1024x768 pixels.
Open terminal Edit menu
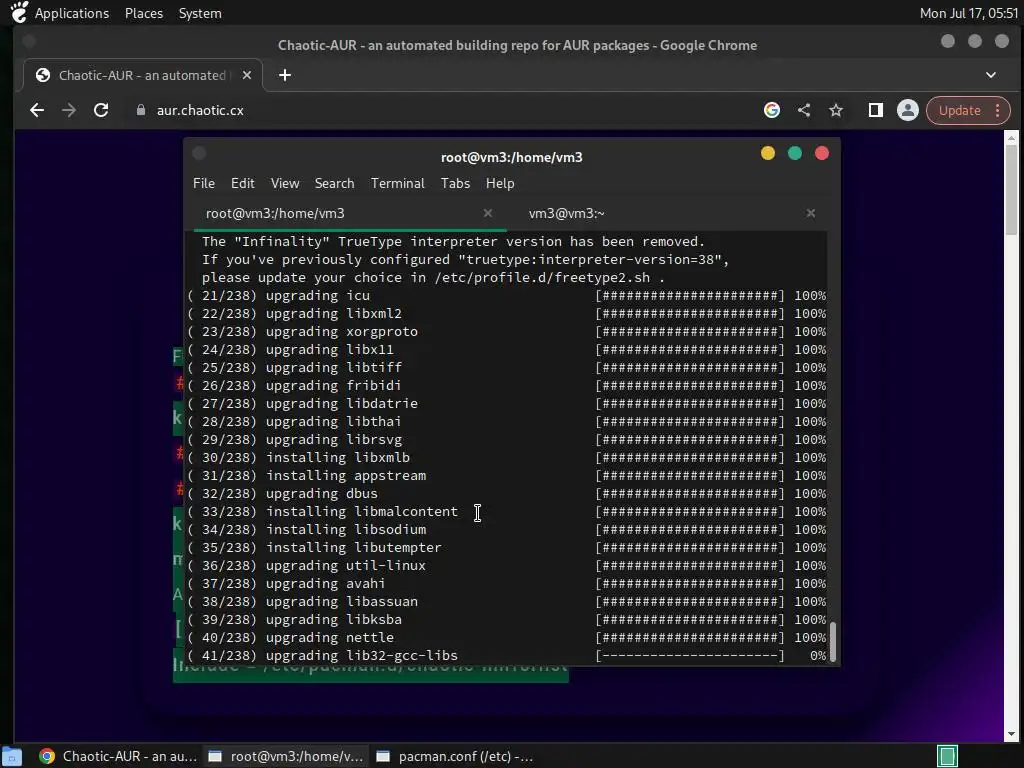pyautogui.click(x=242, y=184)
